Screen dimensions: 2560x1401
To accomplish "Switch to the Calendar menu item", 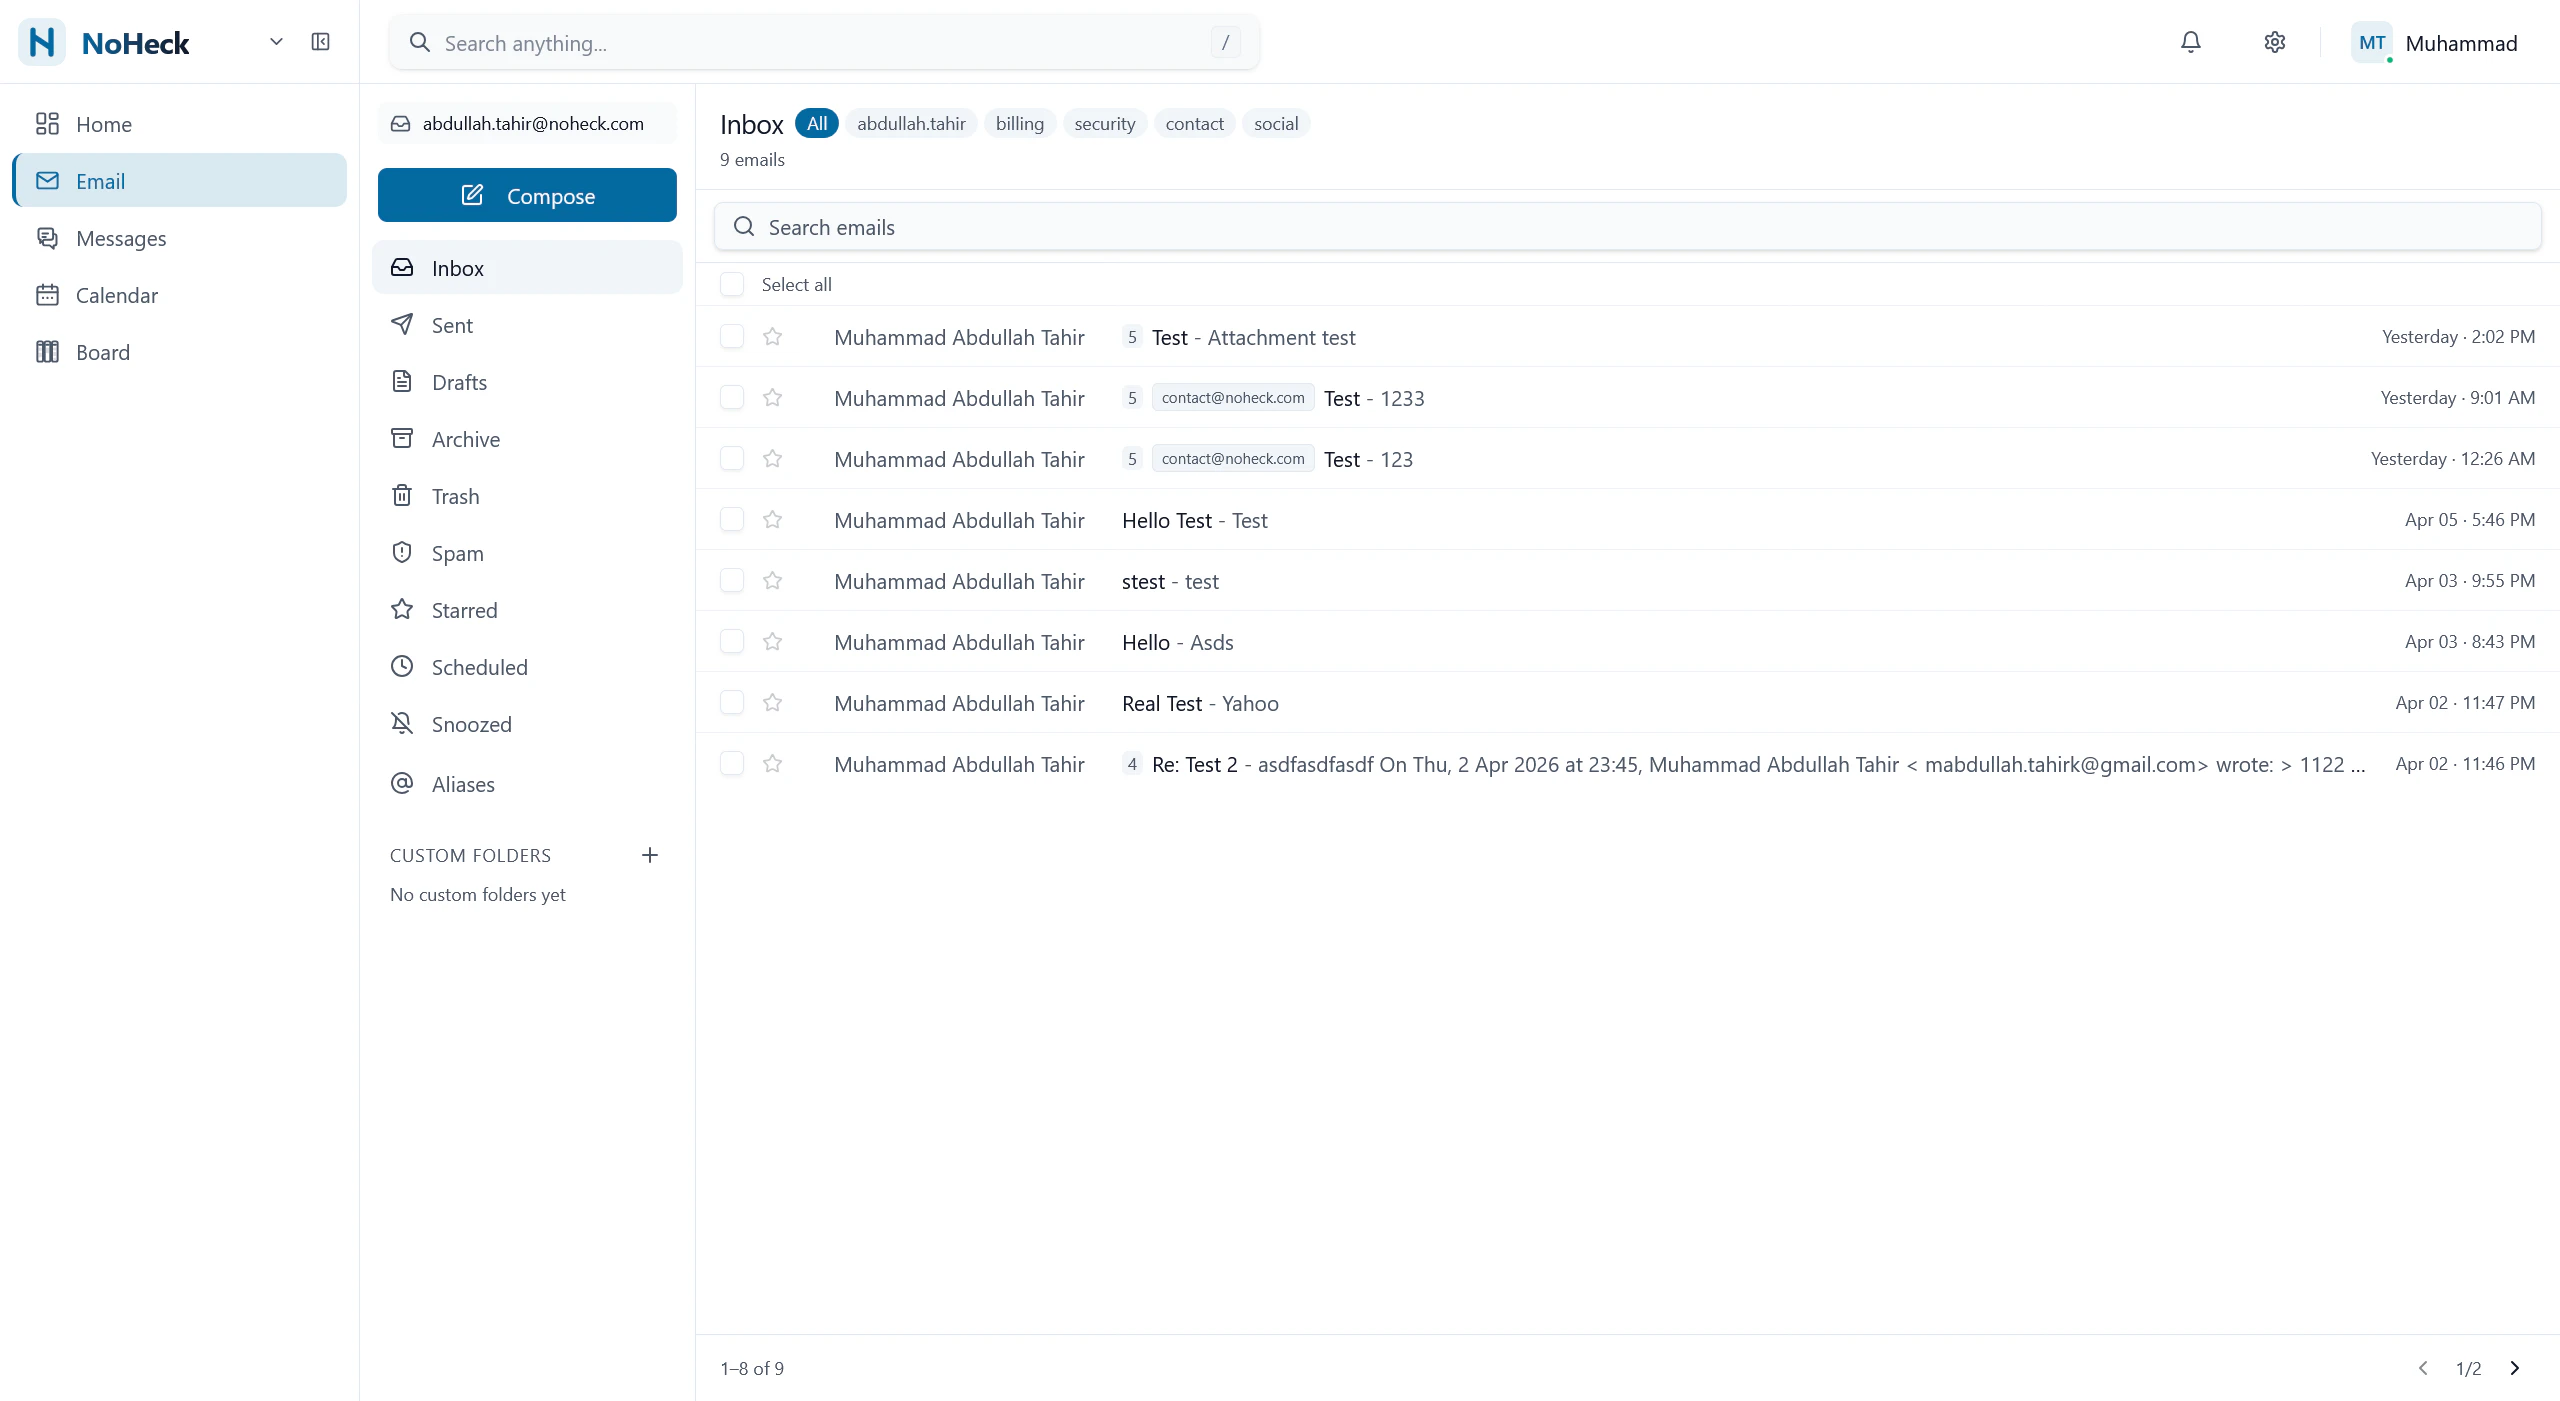I will 116,295.
